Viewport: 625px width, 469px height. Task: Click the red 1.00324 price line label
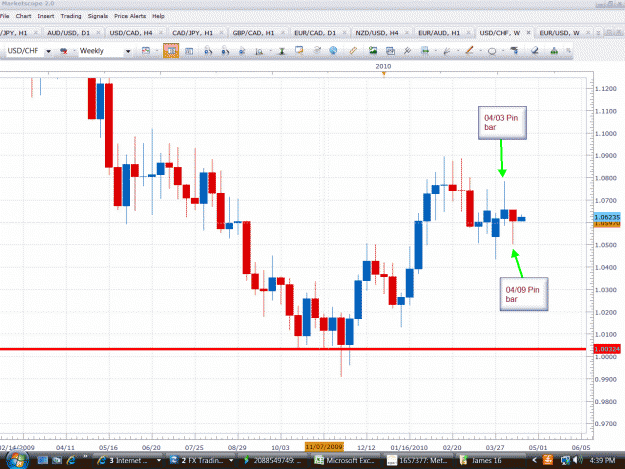[x=607, y=349]
